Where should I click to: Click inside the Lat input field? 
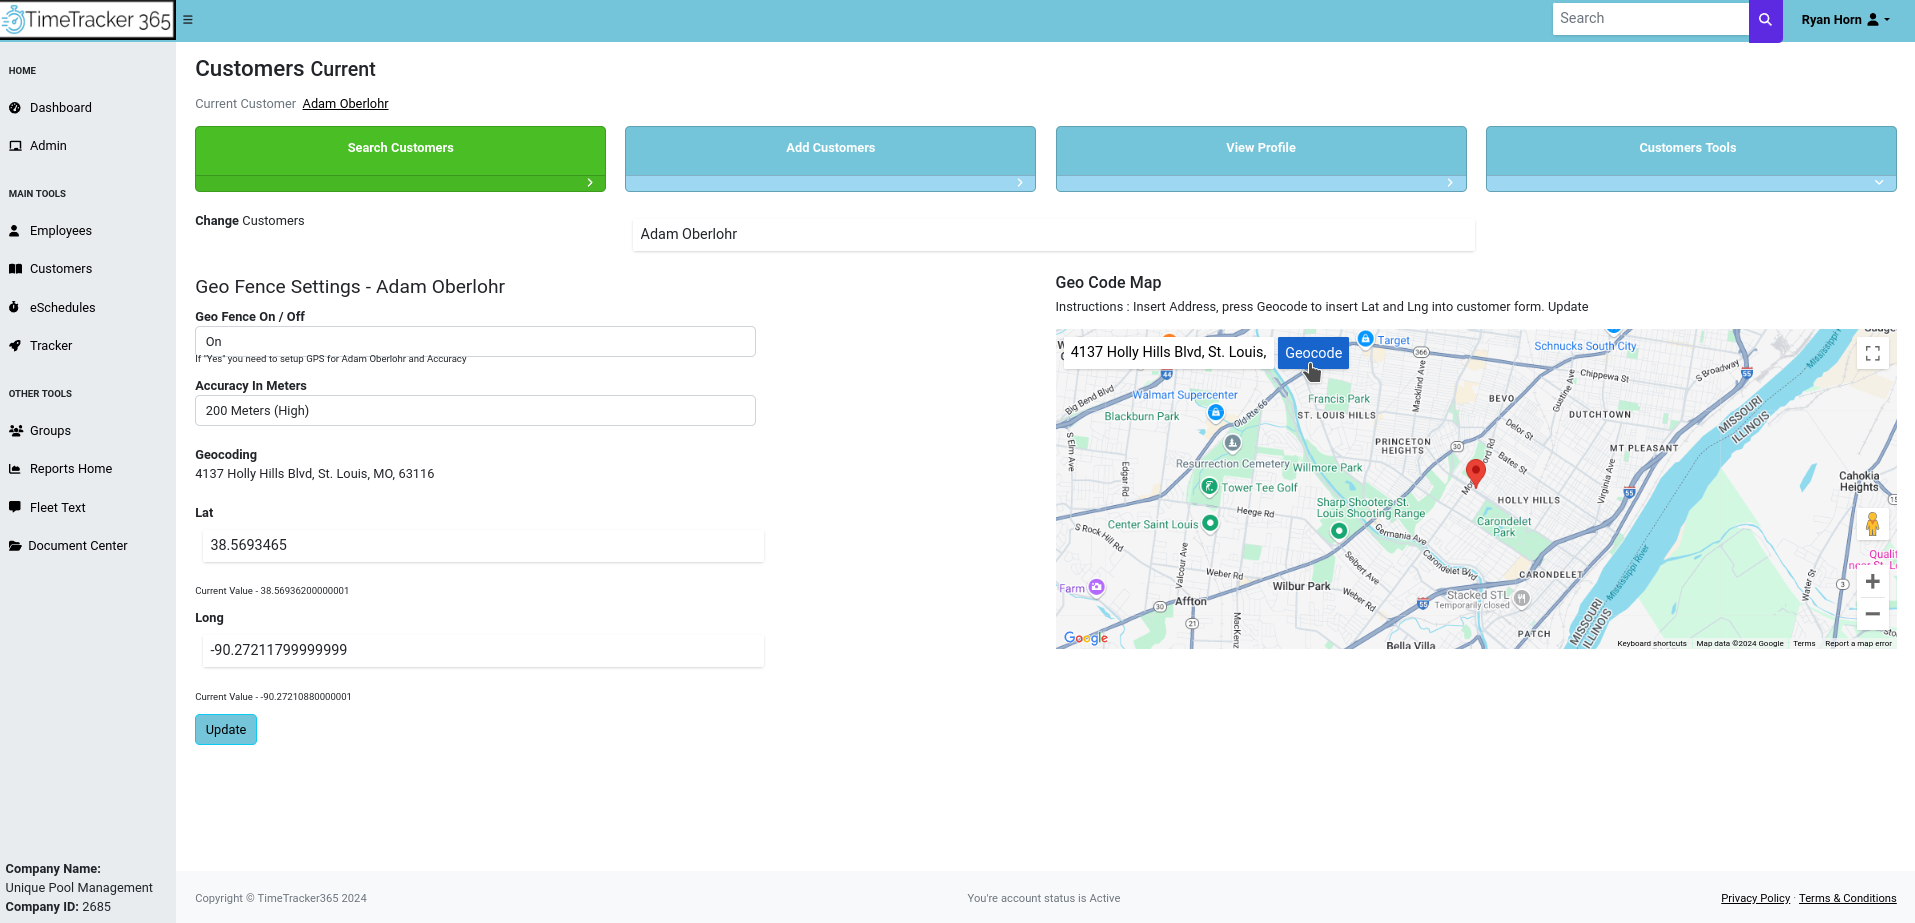tap(483, 545)
